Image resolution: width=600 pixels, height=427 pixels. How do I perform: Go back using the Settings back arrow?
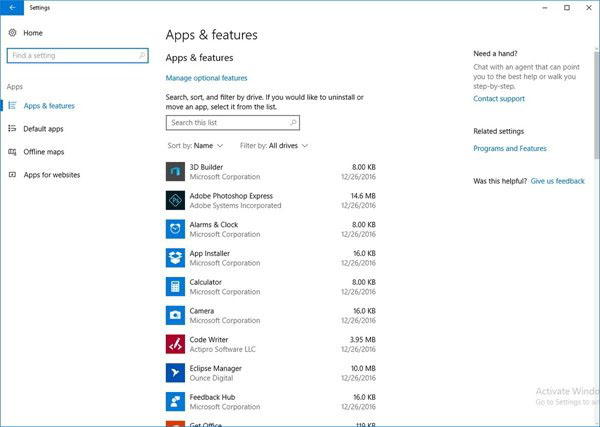9,7
